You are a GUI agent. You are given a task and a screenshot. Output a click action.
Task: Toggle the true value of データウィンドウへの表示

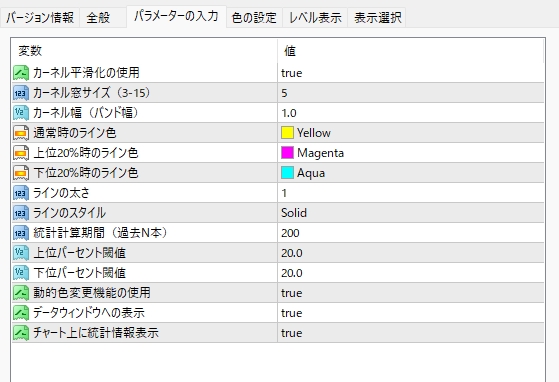[411, 313]
